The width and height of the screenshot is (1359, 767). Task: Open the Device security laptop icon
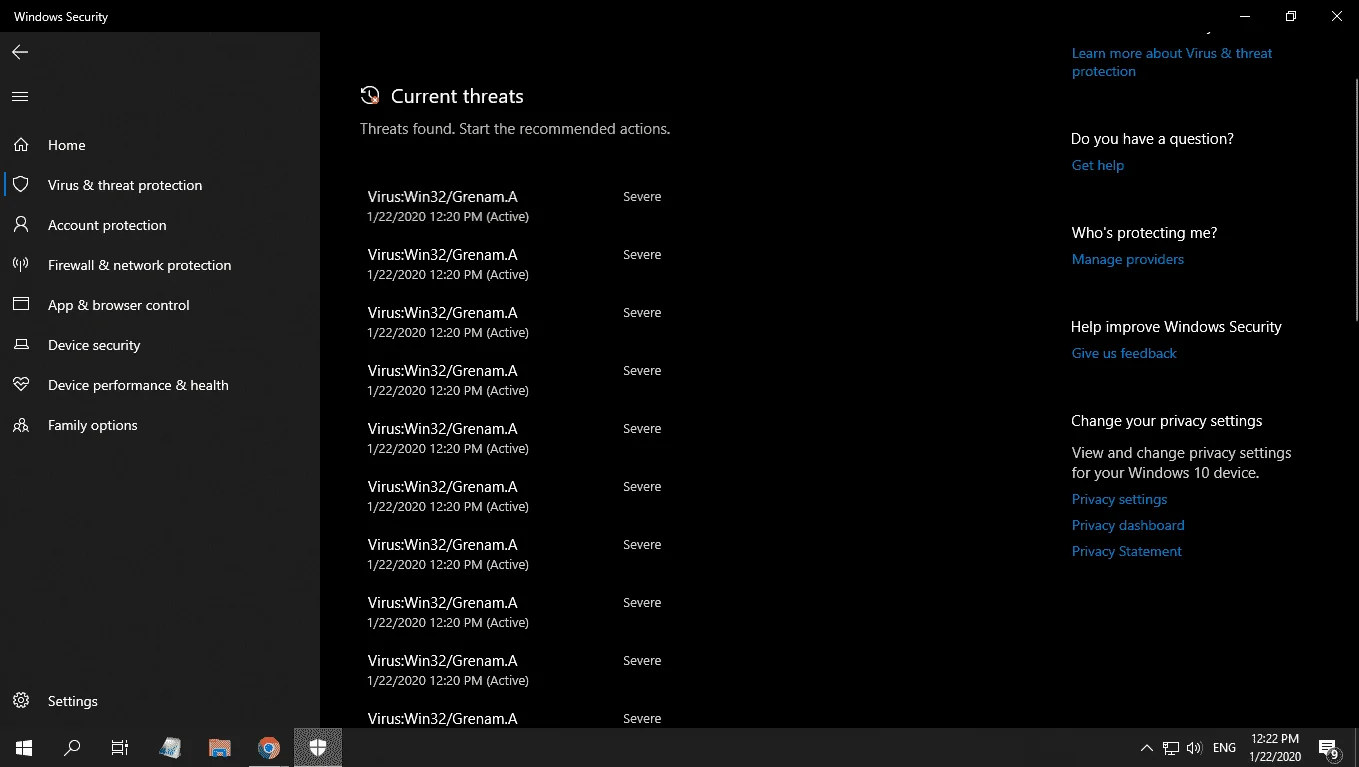pyautogui.click(x=21, y=345)
